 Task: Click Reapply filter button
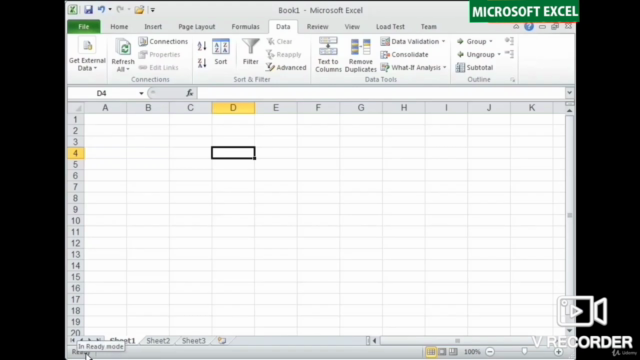pyautogui.click(x=284, y=54)
